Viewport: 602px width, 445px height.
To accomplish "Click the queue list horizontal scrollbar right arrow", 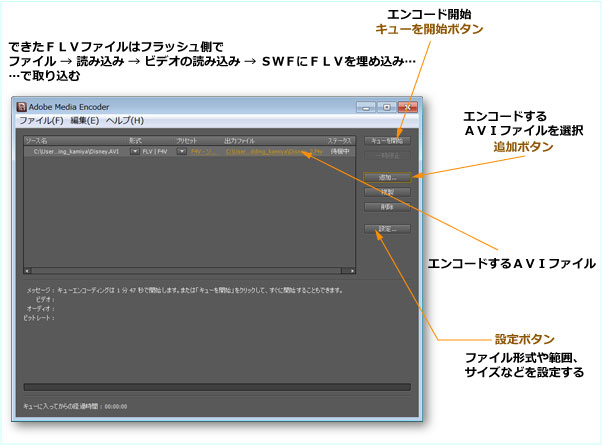I will 351,270.
